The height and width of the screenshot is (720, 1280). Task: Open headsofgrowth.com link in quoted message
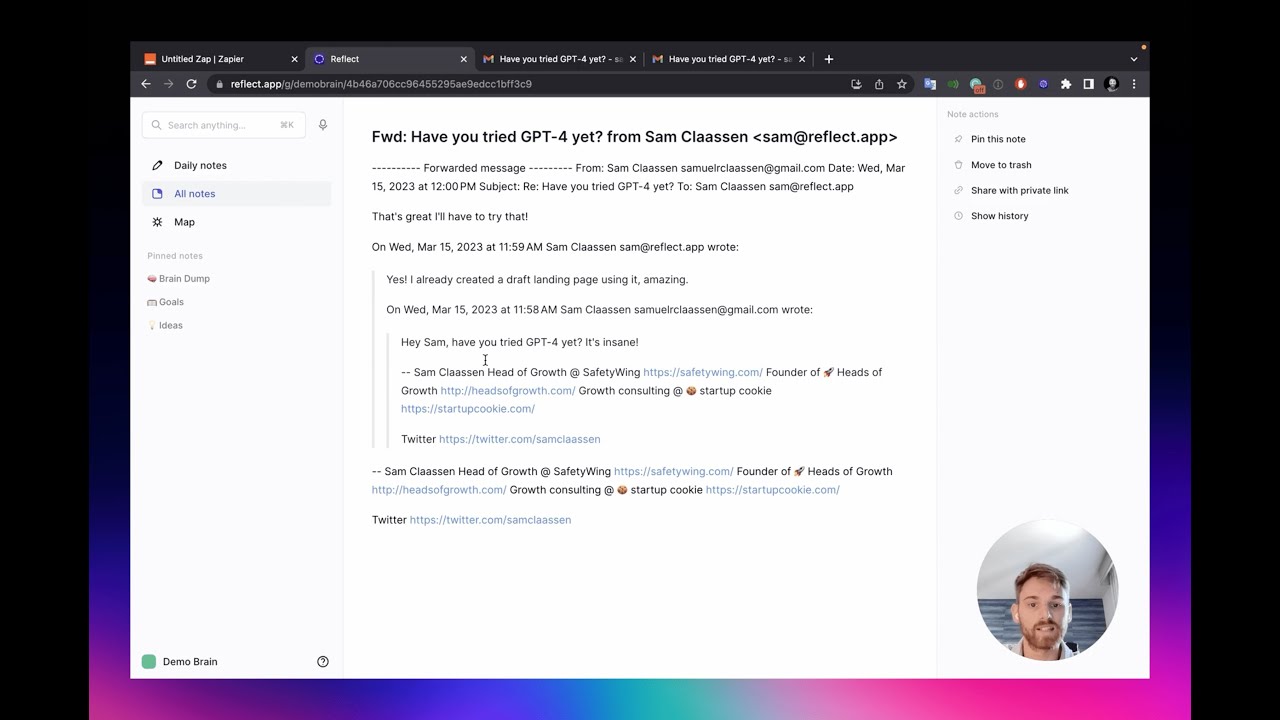pyautogui.click(x=508, y=391)
